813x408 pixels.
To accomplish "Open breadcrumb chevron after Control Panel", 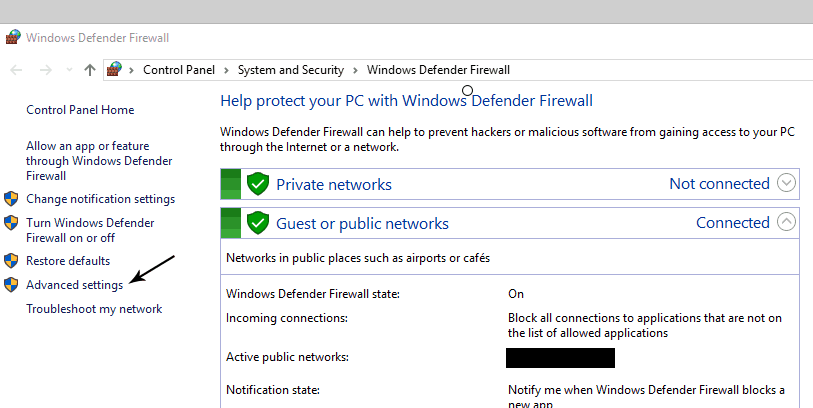I will [x=226, y=70].
